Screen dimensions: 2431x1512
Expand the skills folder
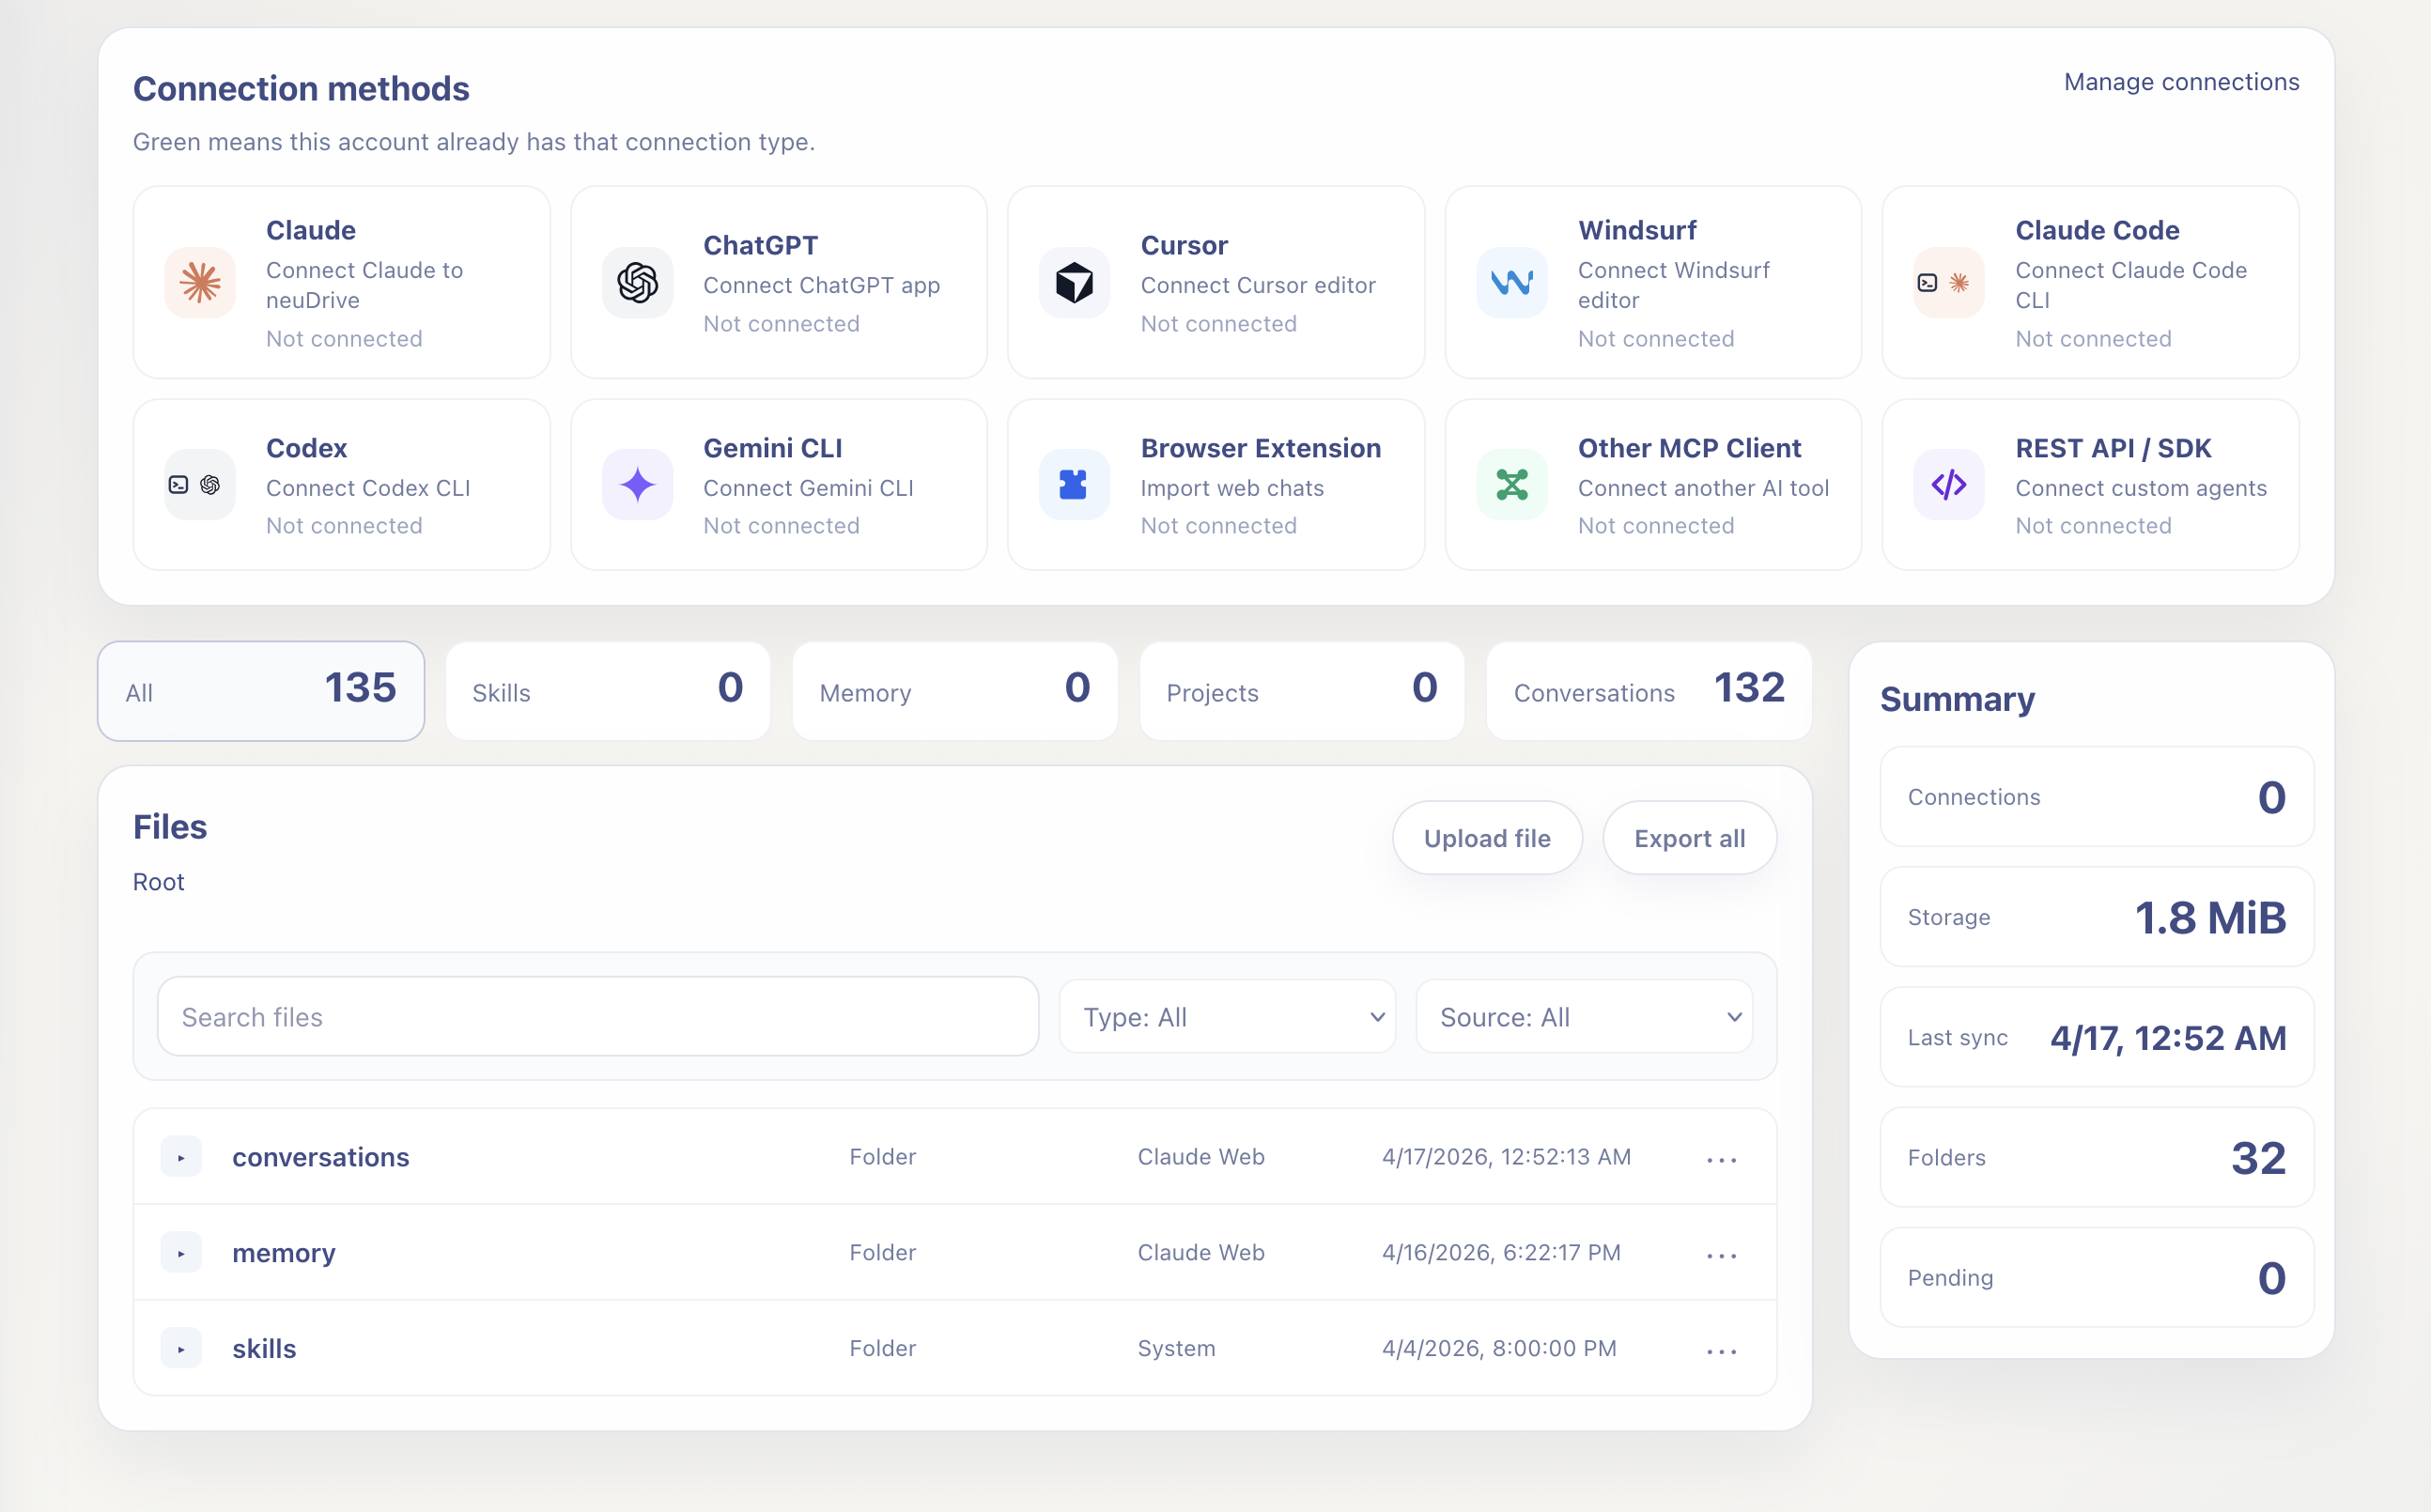[181, 1349]
